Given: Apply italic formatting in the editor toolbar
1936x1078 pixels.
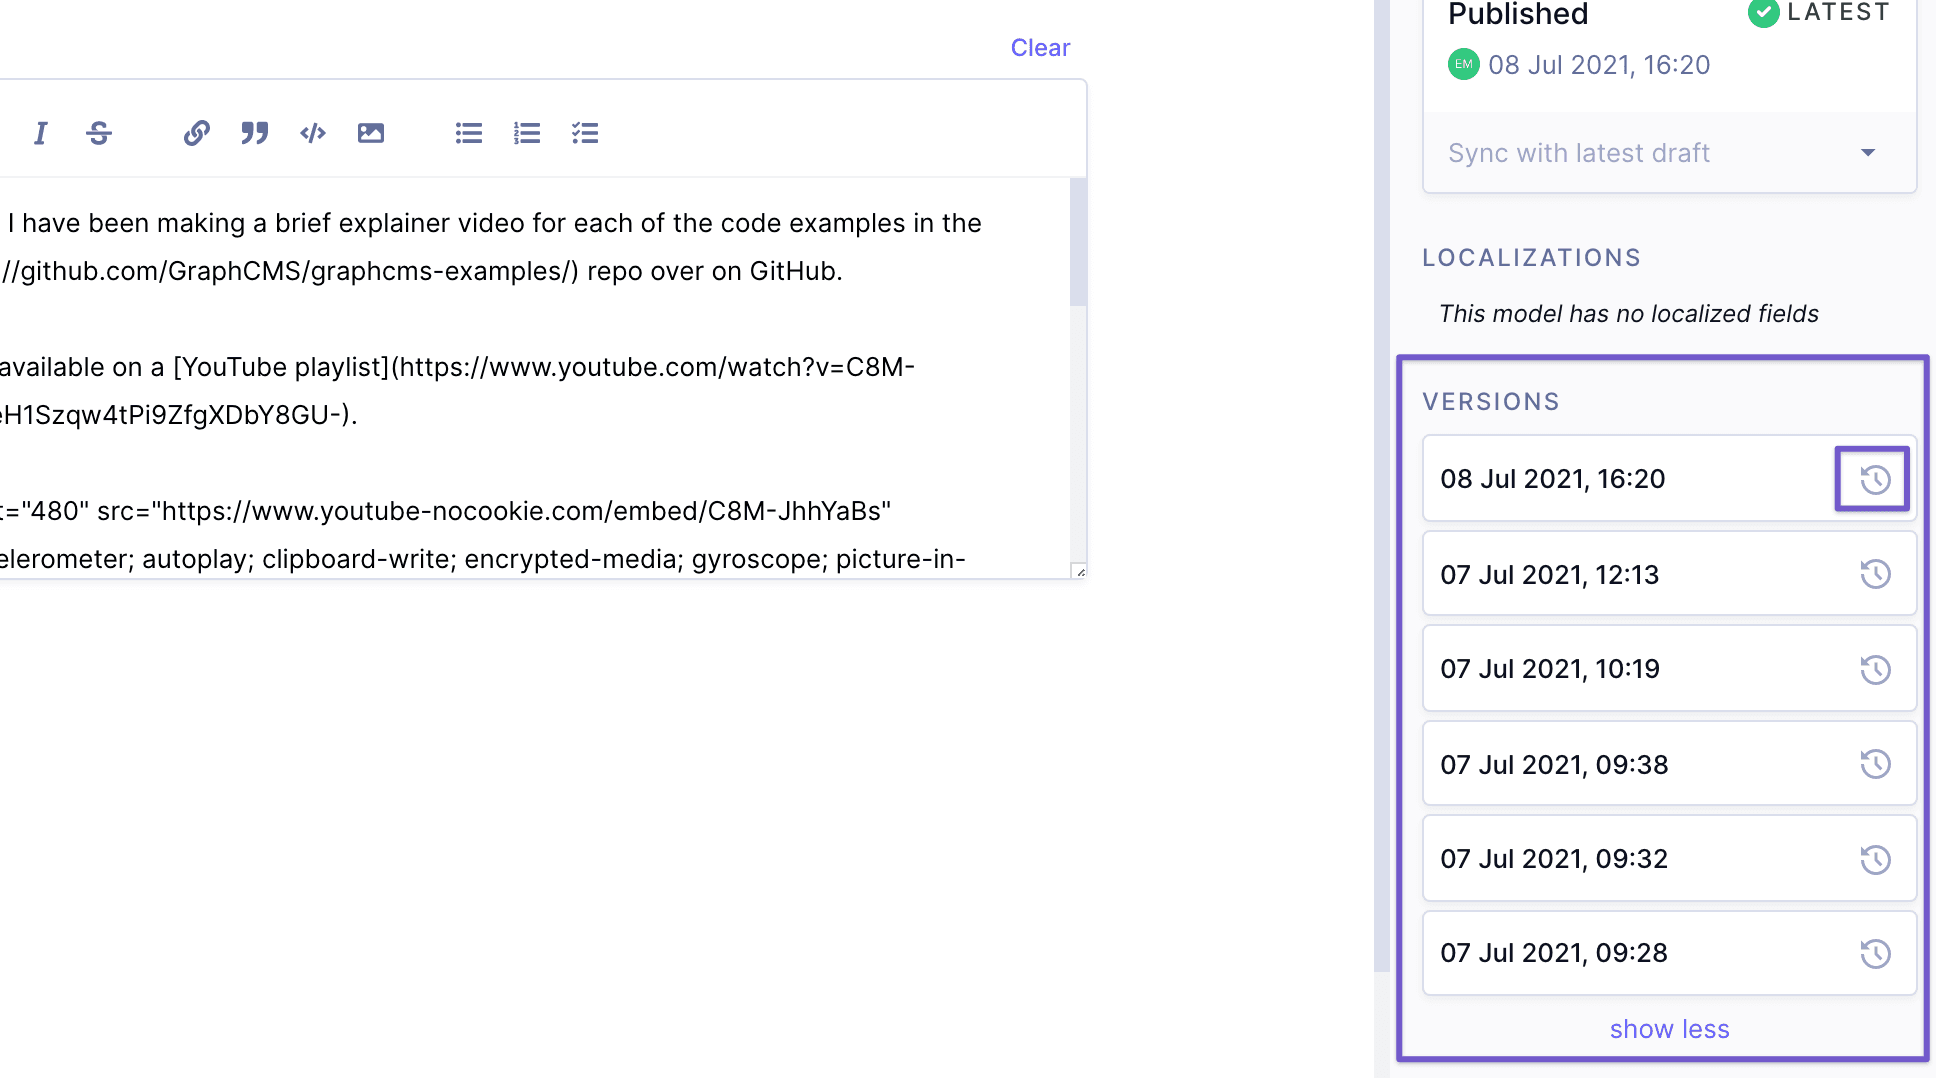Looking at the screenshot, I should (x=41, y=132).
